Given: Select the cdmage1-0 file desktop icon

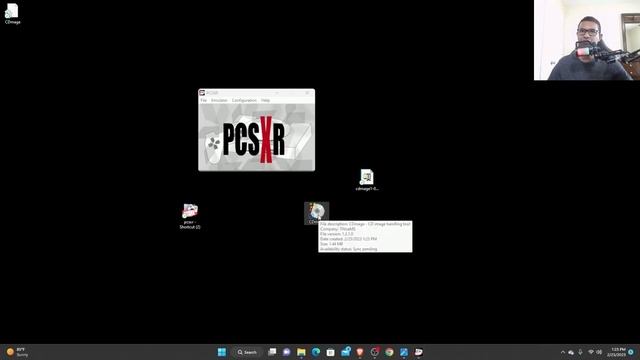Looking at the screenshot, I should (x=367, y=180).
